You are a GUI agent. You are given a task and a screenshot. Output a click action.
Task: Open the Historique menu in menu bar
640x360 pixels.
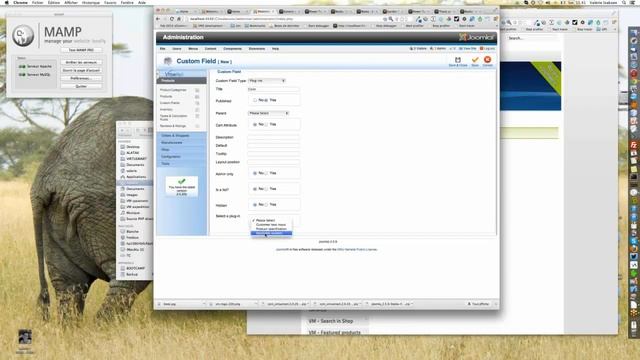click(x=91, y=2)
